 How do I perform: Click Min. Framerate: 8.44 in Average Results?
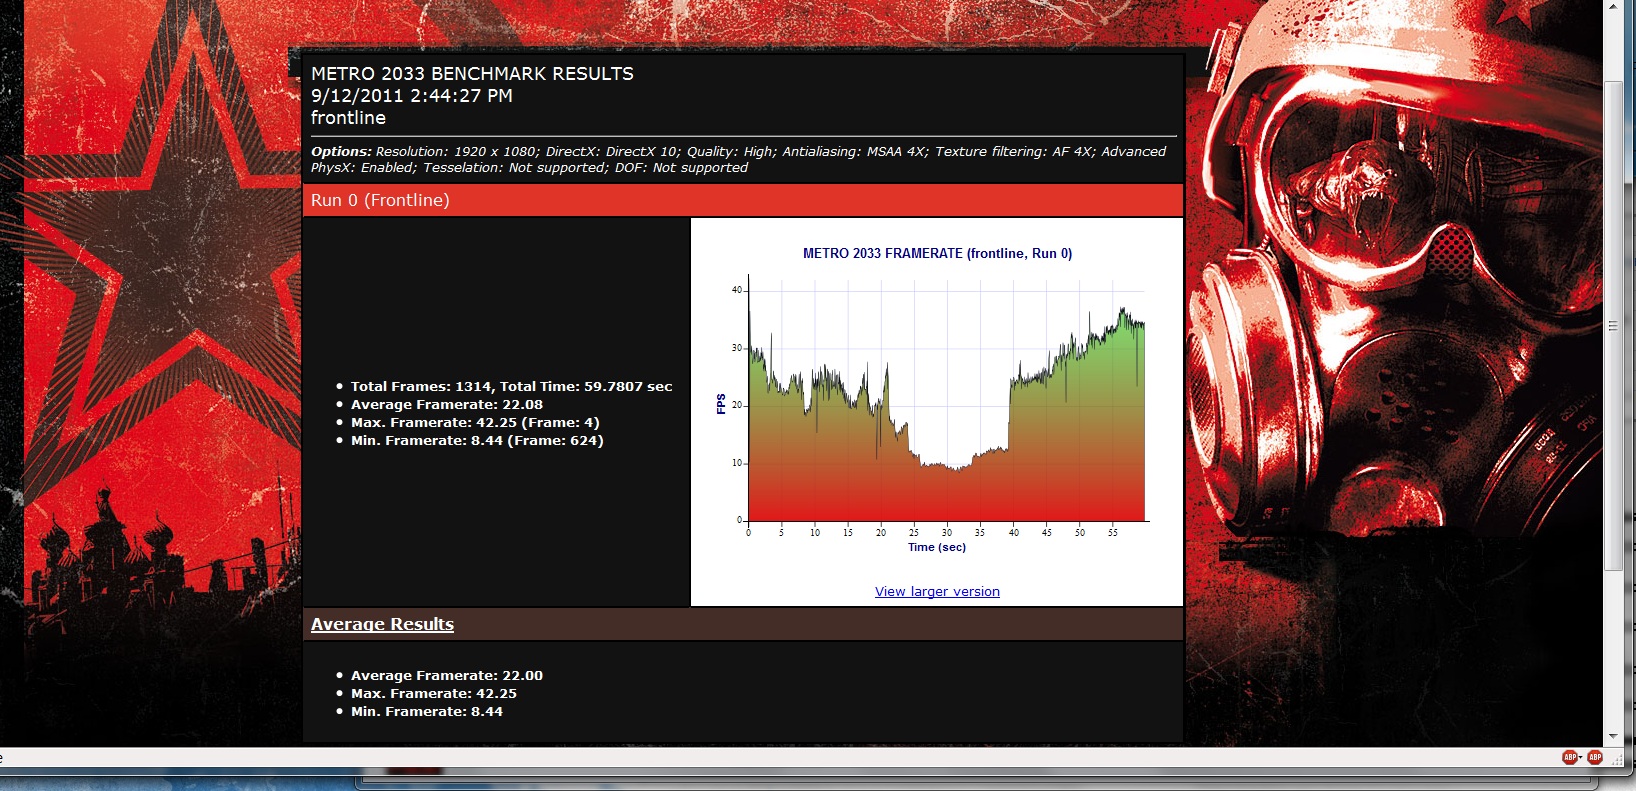[x=427, y=711]
